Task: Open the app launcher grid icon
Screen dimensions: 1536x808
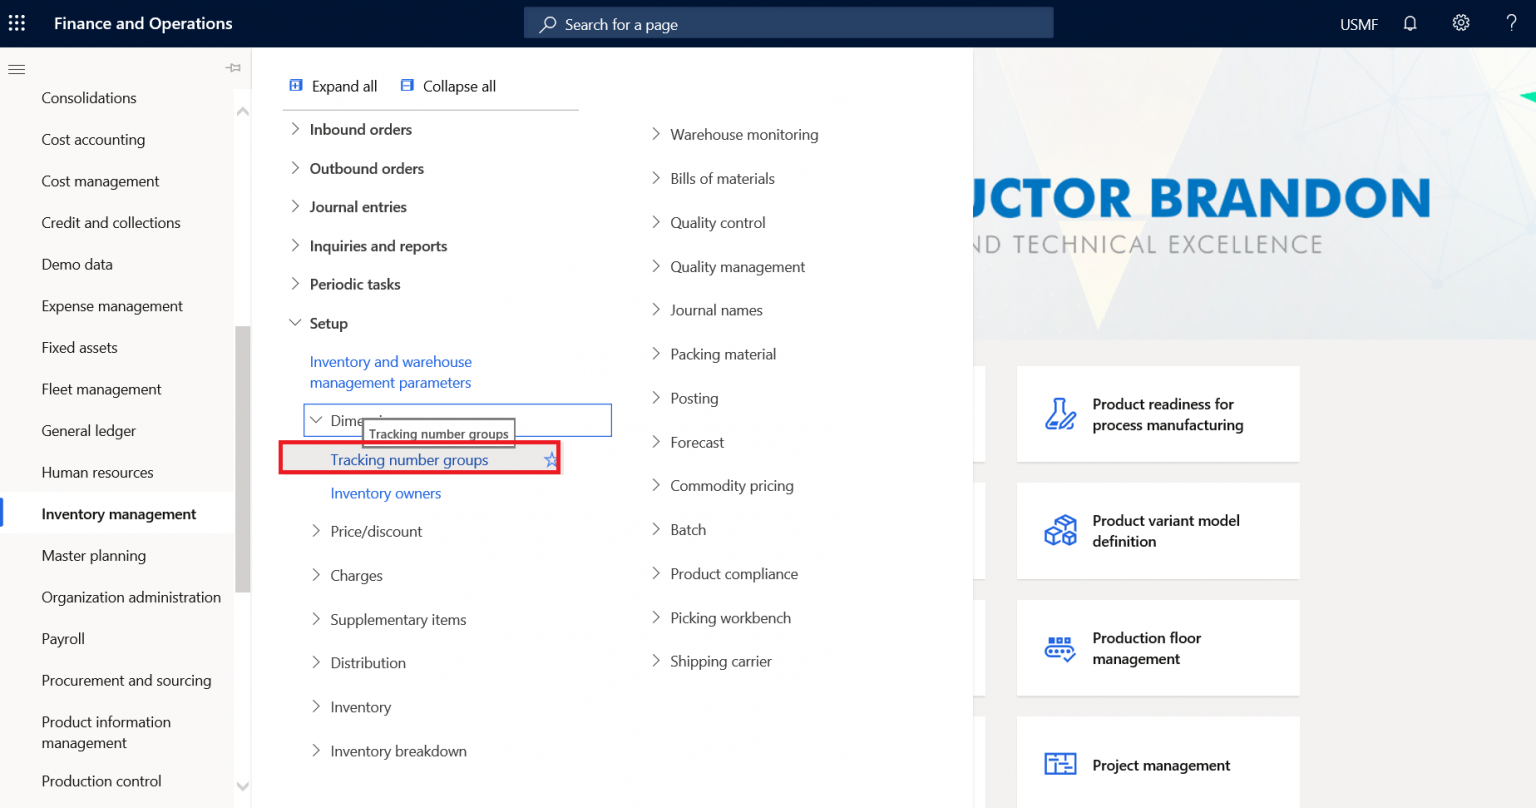Action: tap(16, 22)
